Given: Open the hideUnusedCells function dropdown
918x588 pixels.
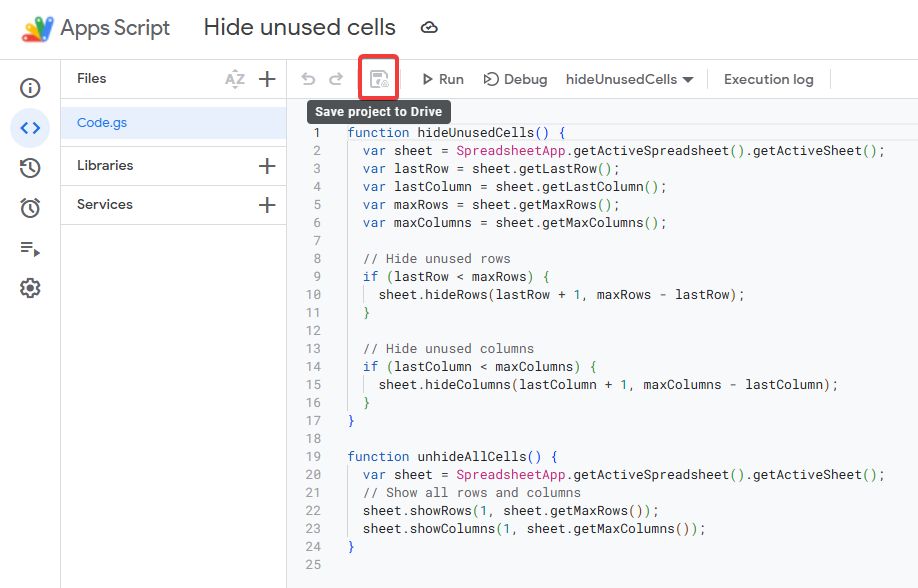Looking at the screenshot, I should (x=629, y=79).
